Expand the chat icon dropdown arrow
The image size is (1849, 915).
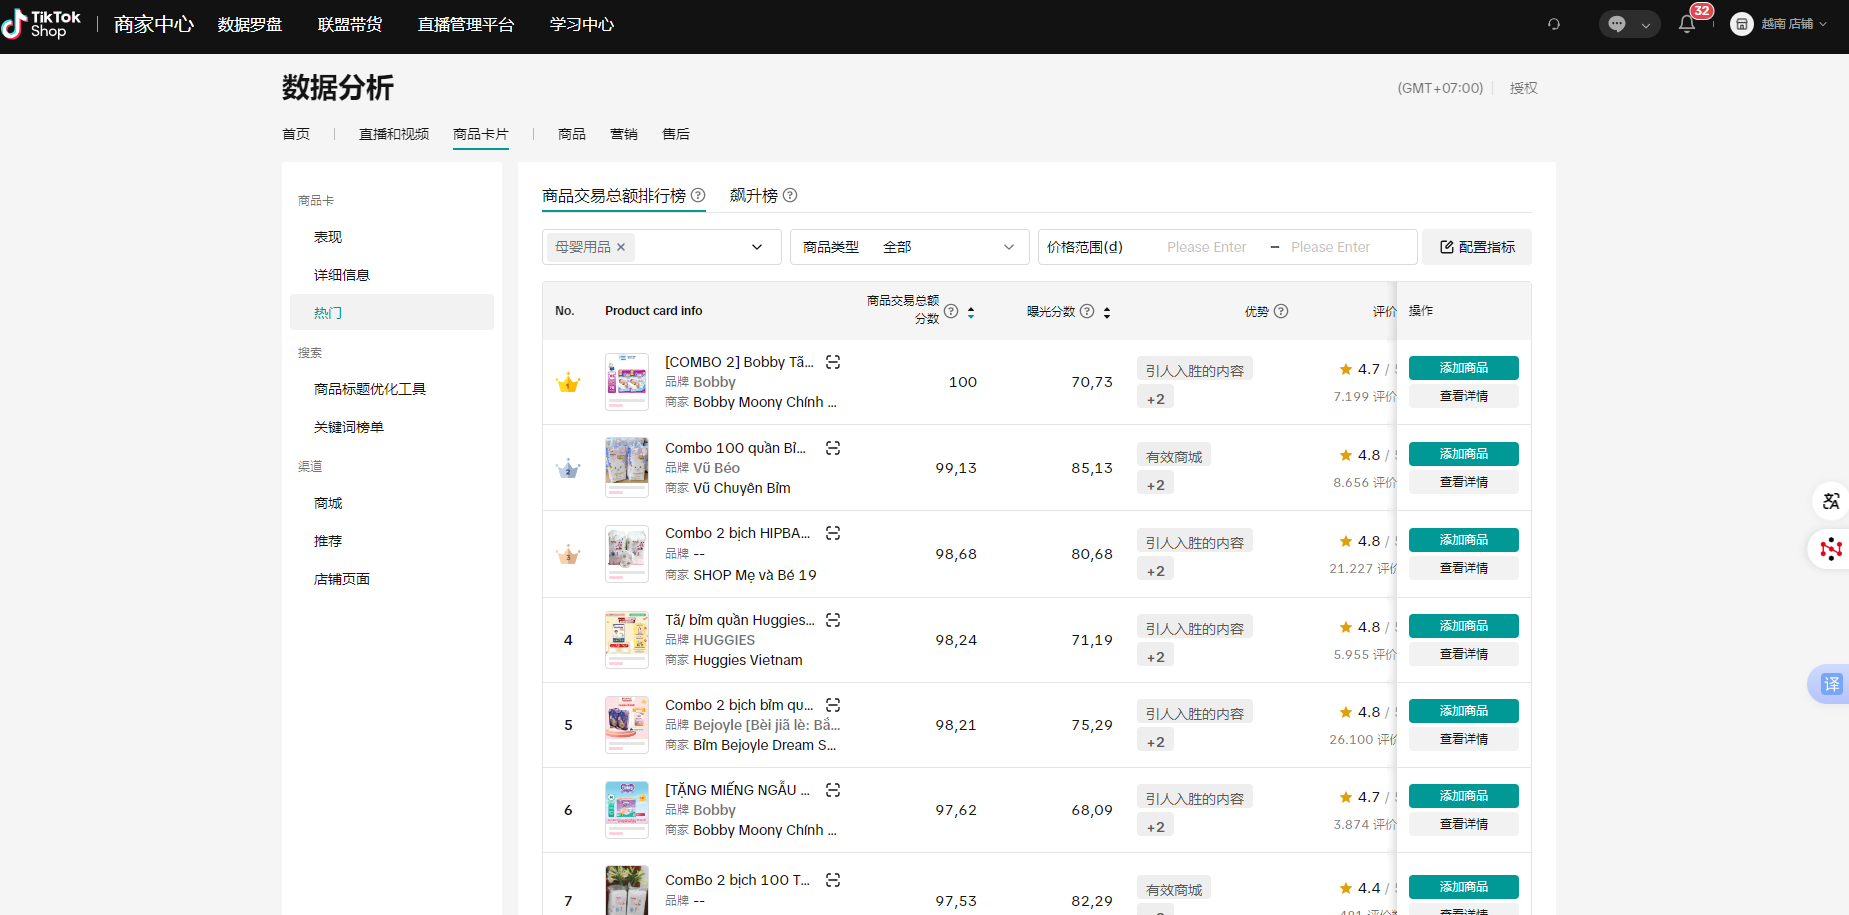(x=1645, y=25)
